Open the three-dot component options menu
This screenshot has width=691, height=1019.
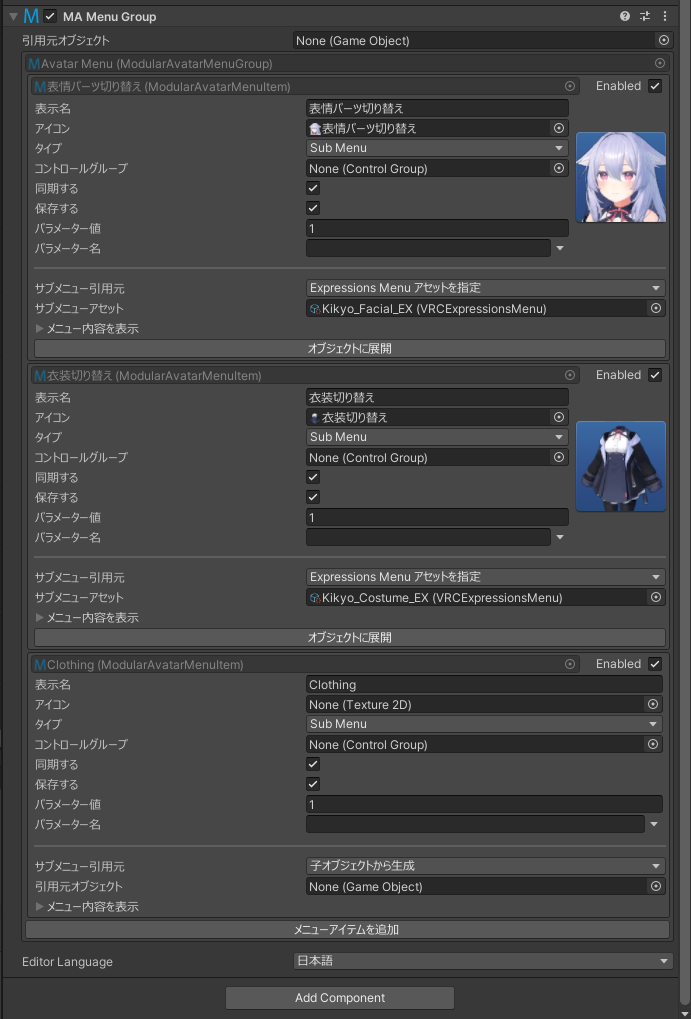point(665,16)
